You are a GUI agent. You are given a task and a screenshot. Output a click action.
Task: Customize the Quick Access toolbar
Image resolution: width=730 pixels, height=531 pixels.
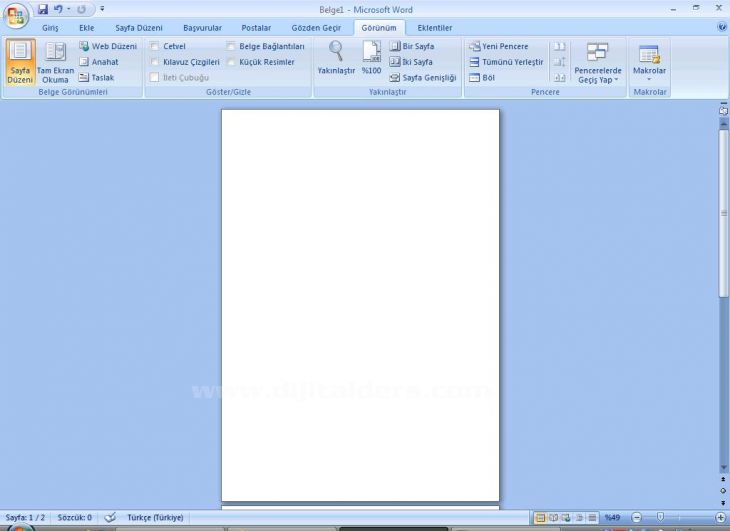pos(102,9)
